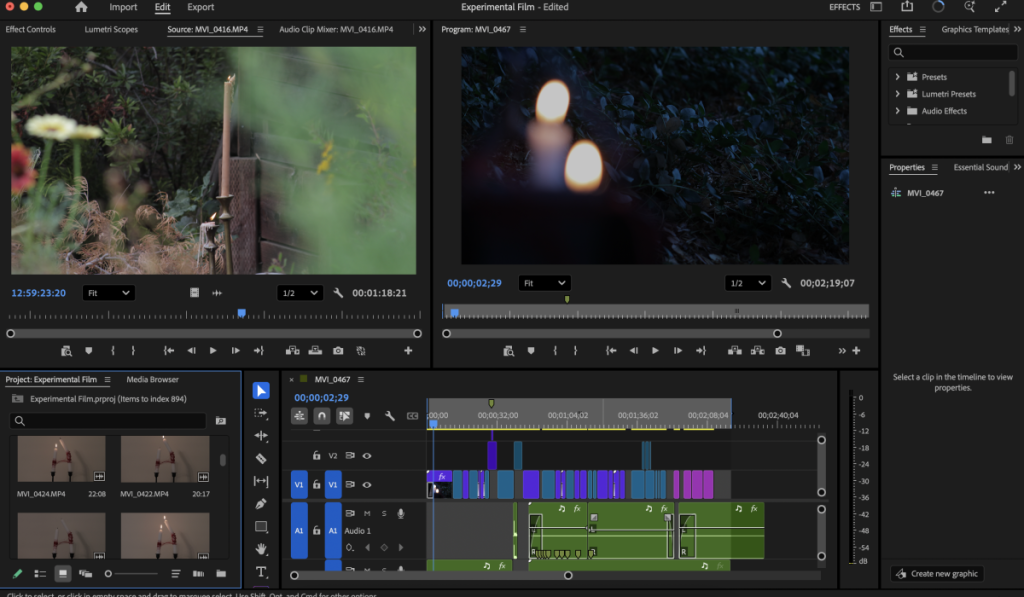Play the Program monitor
Image resolution: width=1024 pixels, height=597 pixels.
click(x=655, y=351)
